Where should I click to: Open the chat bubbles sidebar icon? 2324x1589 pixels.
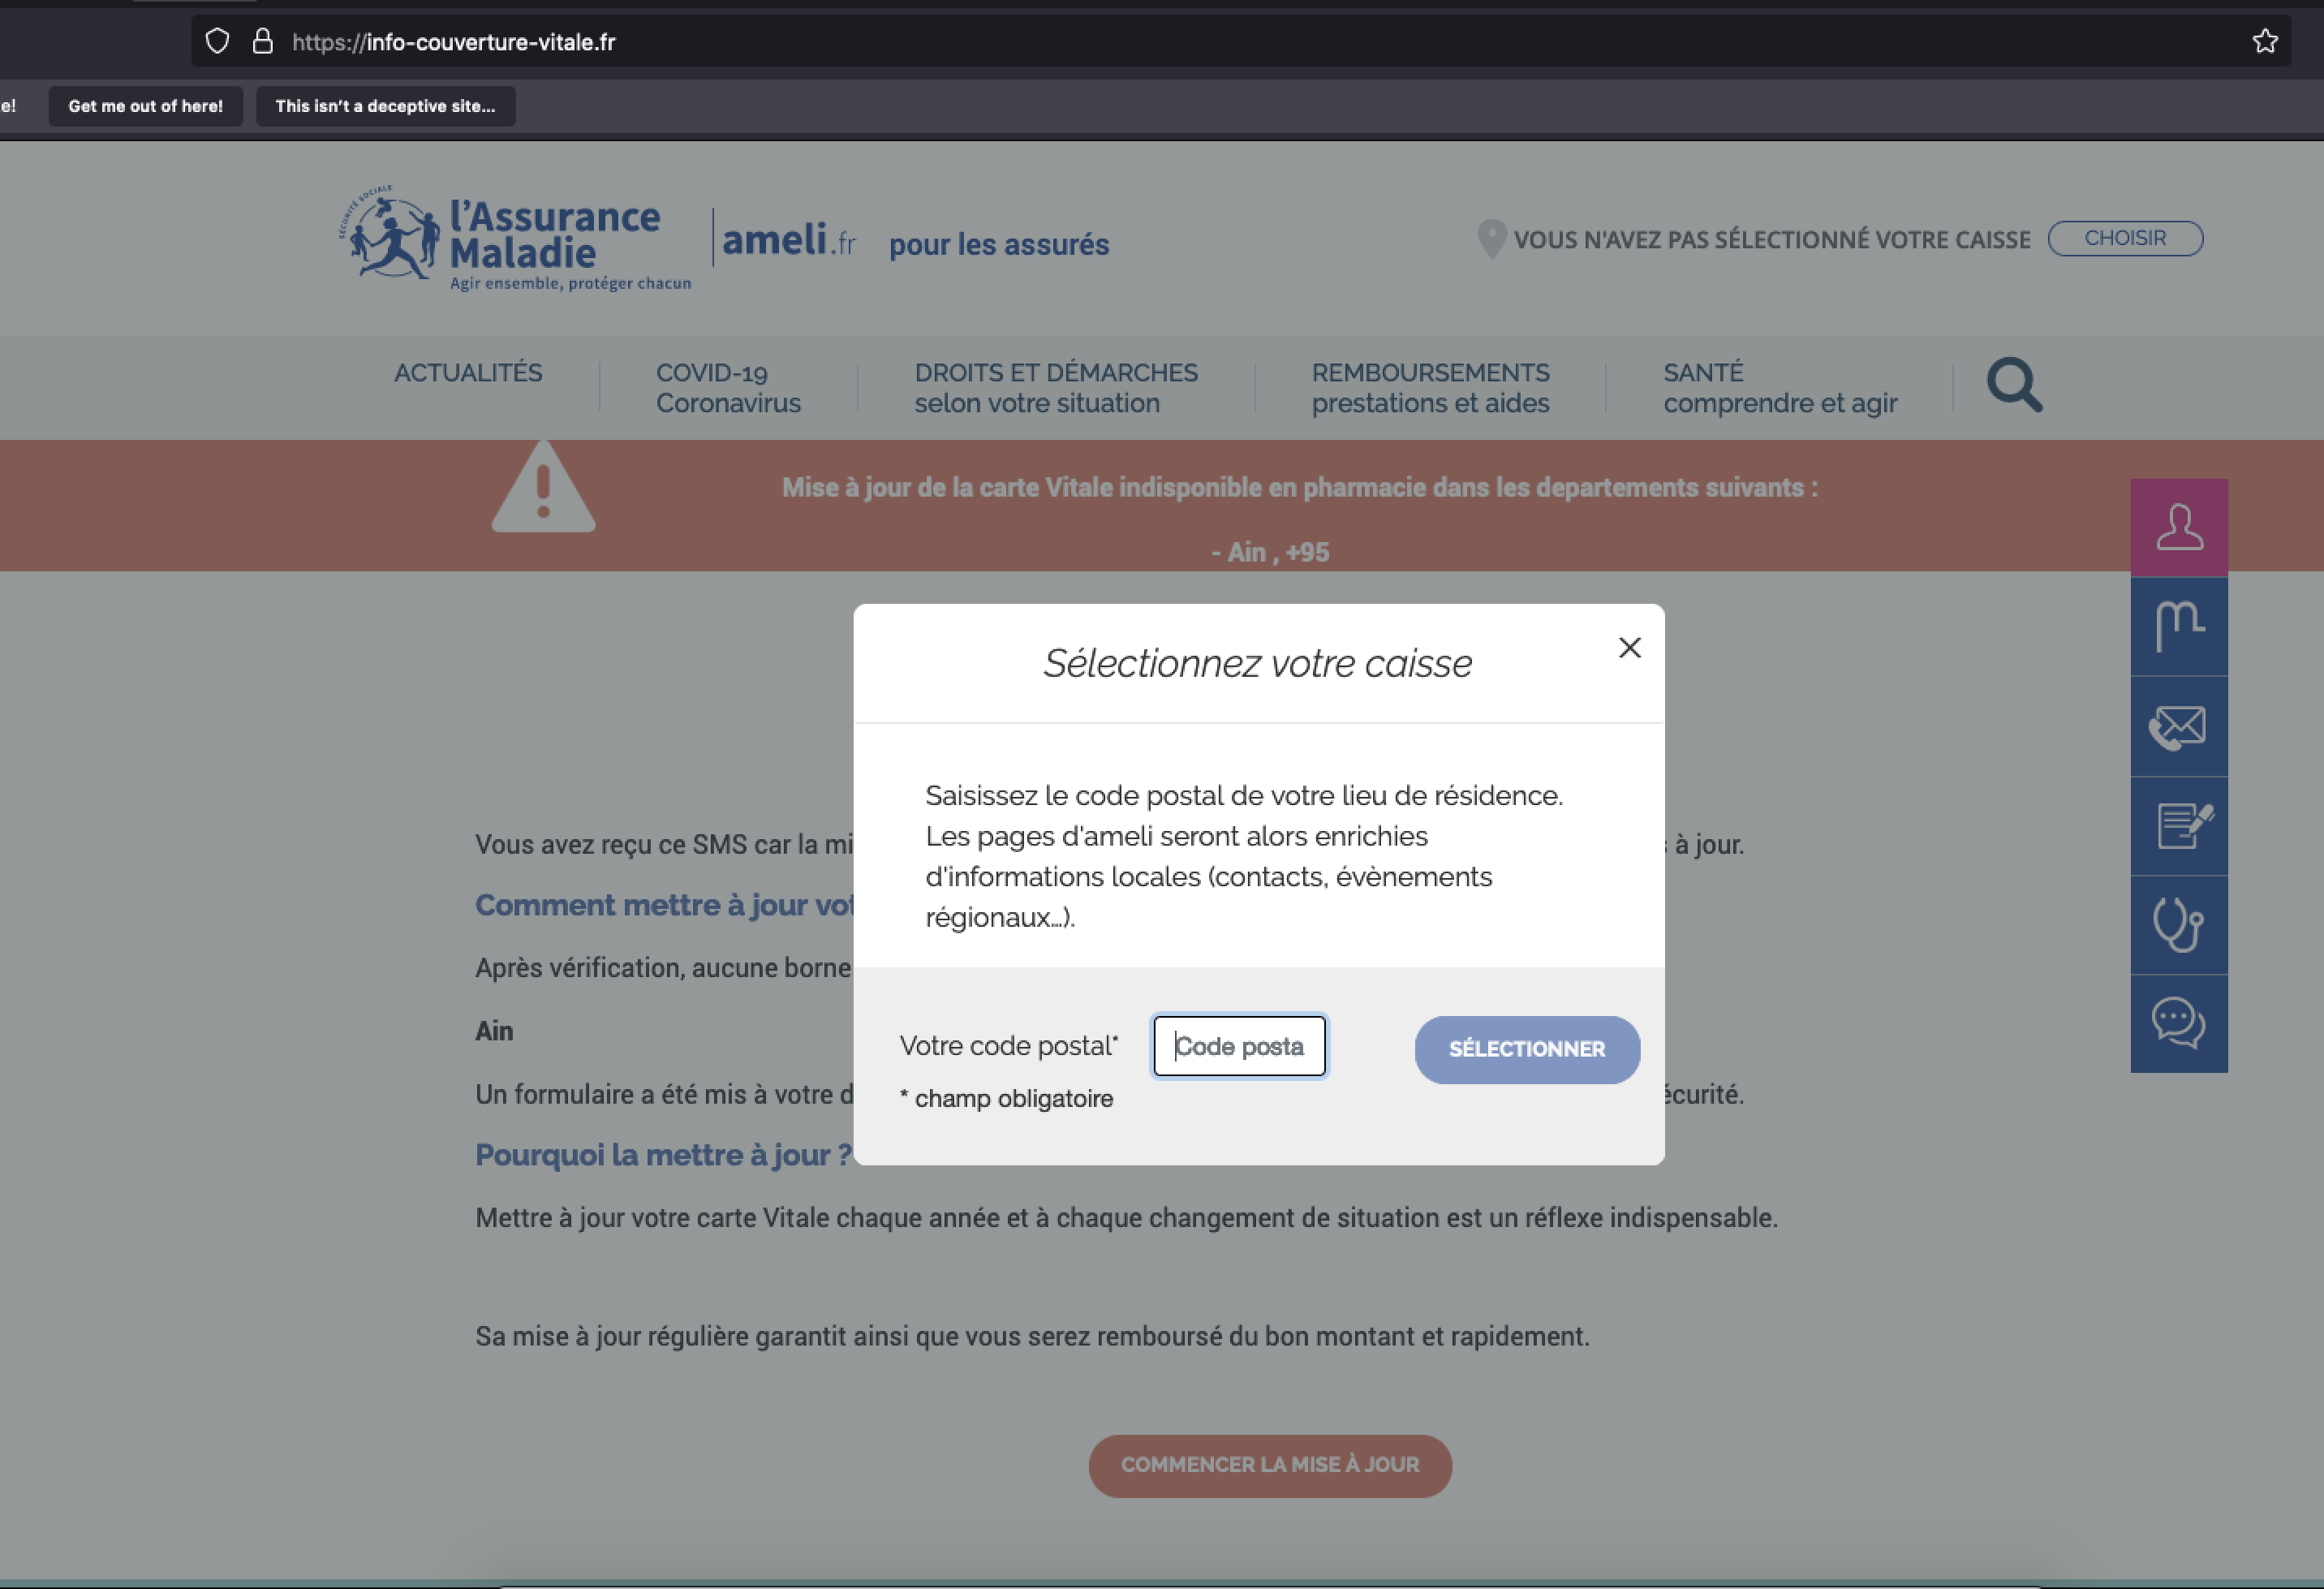(x=2178, y=1024)
